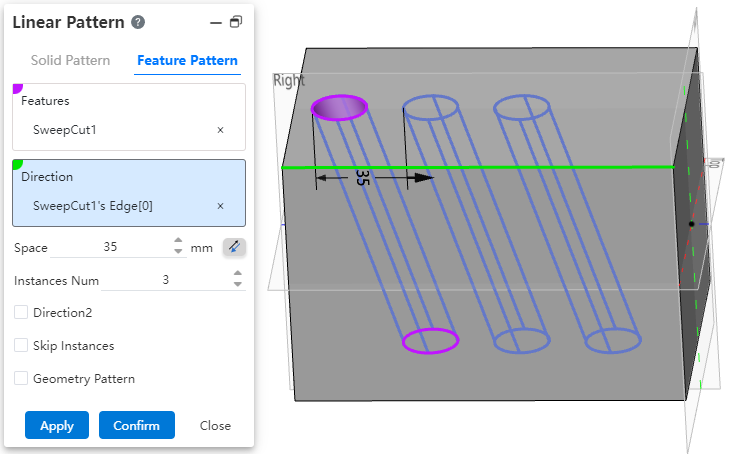The image size is (734, 454).
Task: Edit the Space value field
Action: click(111, 247)
